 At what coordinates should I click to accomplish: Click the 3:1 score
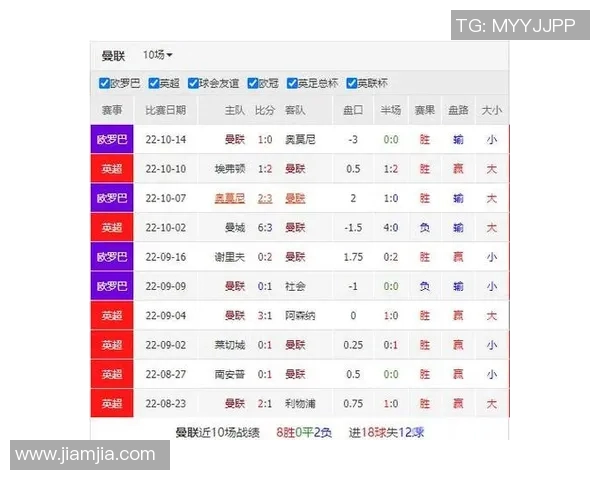tap(265, 316)
